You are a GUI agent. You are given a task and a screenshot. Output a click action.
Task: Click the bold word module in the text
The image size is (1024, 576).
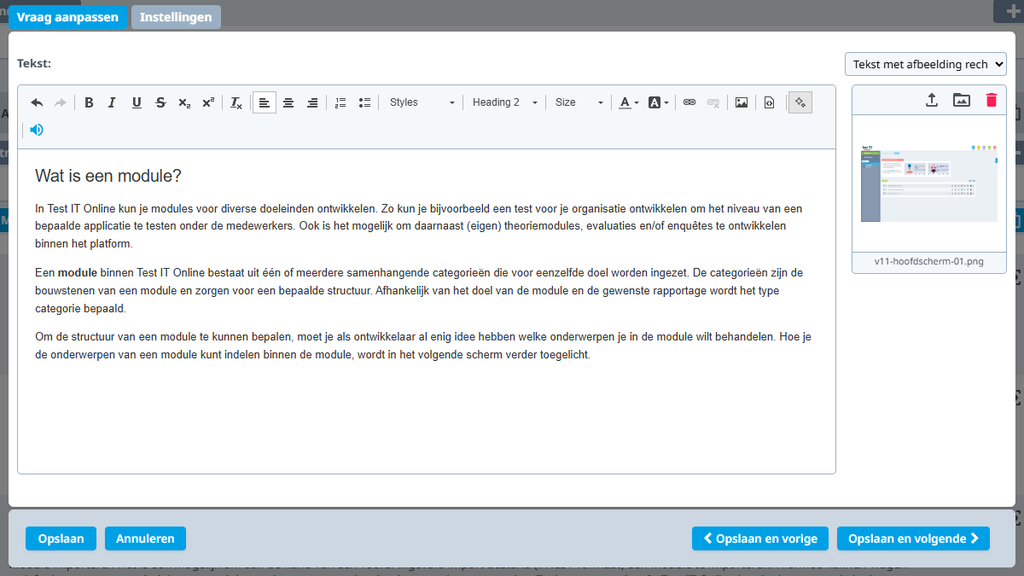77,273
